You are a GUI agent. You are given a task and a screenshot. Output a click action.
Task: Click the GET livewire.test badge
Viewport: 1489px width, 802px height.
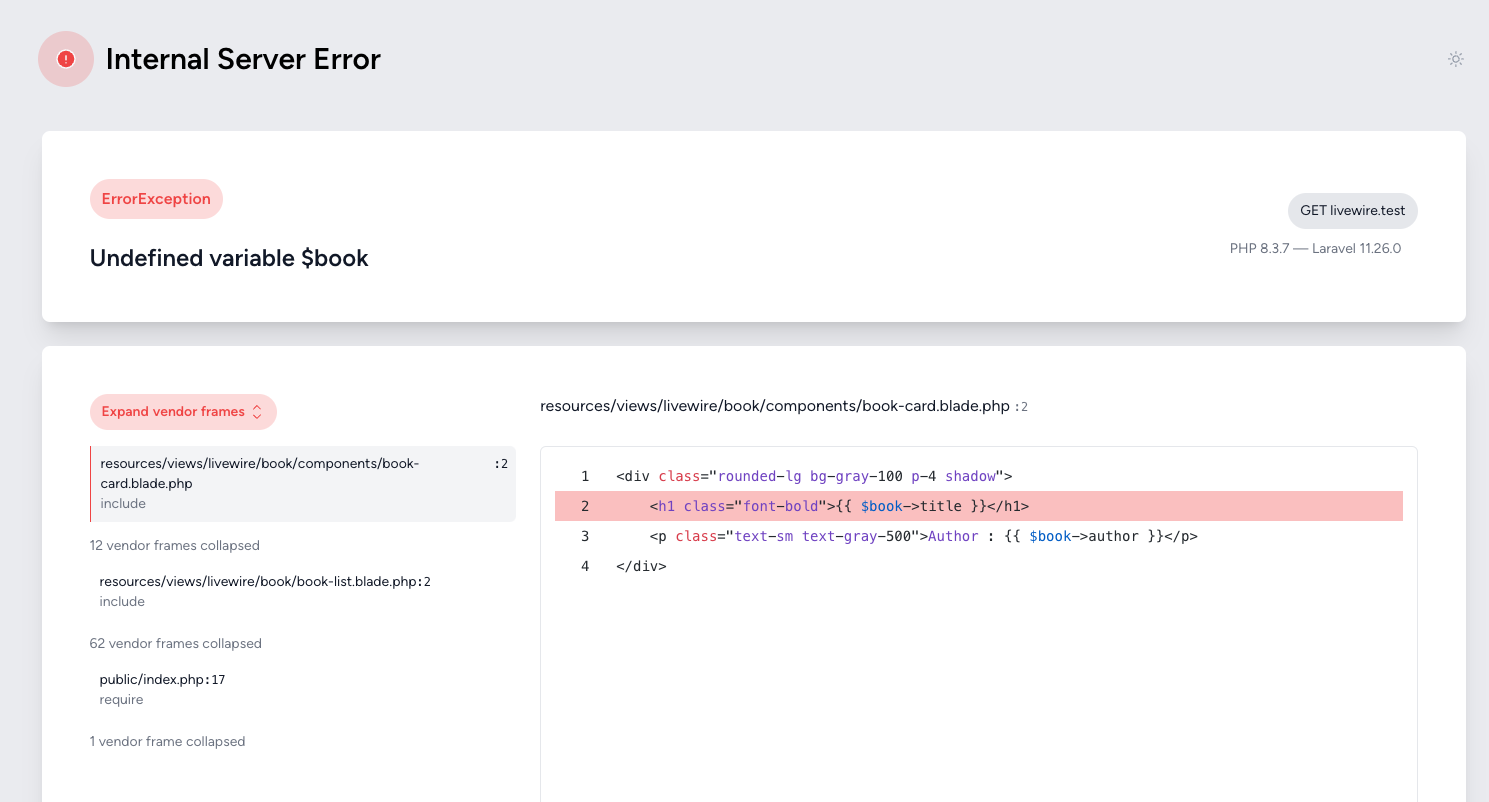[x=1353, y=211]
